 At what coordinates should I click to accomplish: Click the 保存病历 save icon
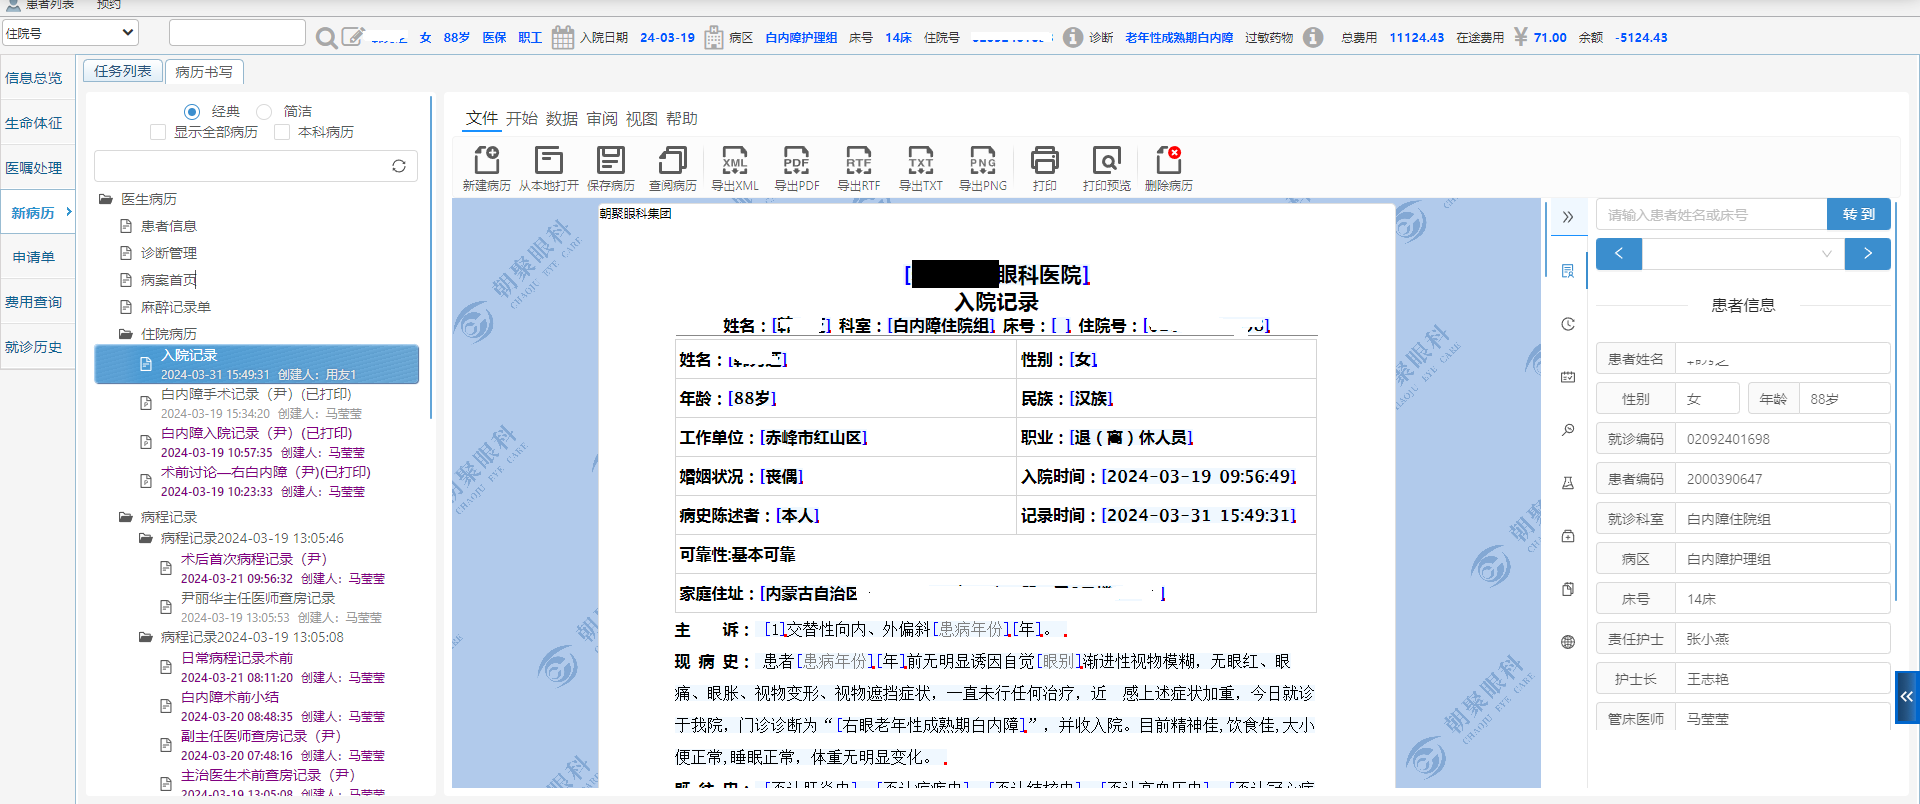pos(611,160)
